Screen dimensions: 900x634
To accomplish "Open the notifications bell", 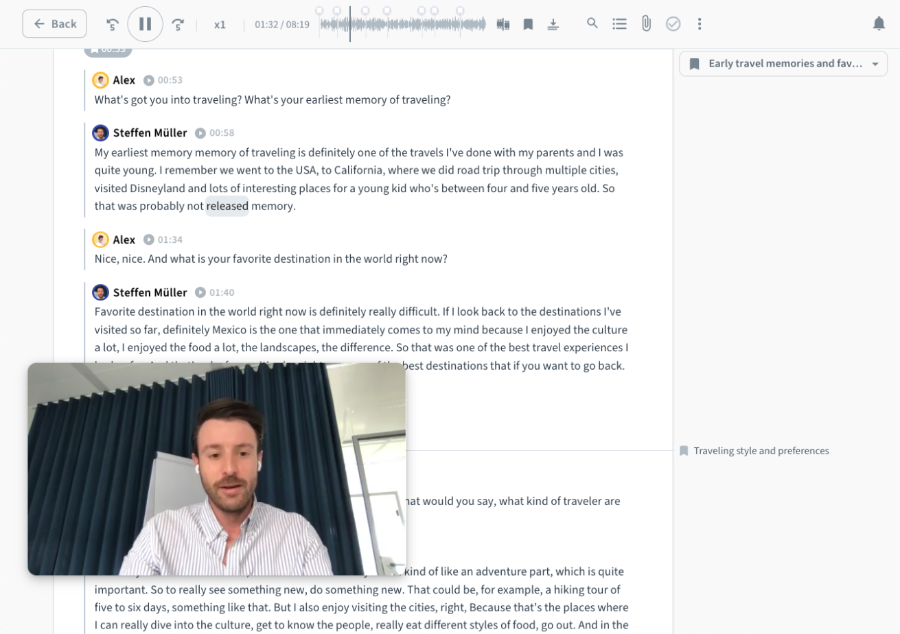I will point(879,24).
